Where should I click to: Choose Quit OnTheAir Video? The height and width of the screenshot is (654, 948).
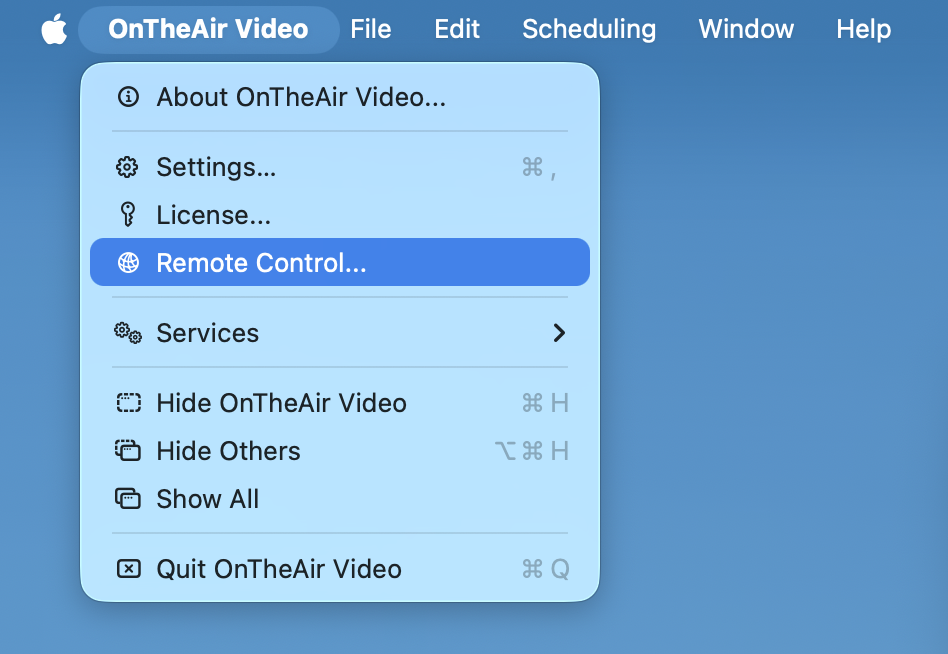coord(279,569)
